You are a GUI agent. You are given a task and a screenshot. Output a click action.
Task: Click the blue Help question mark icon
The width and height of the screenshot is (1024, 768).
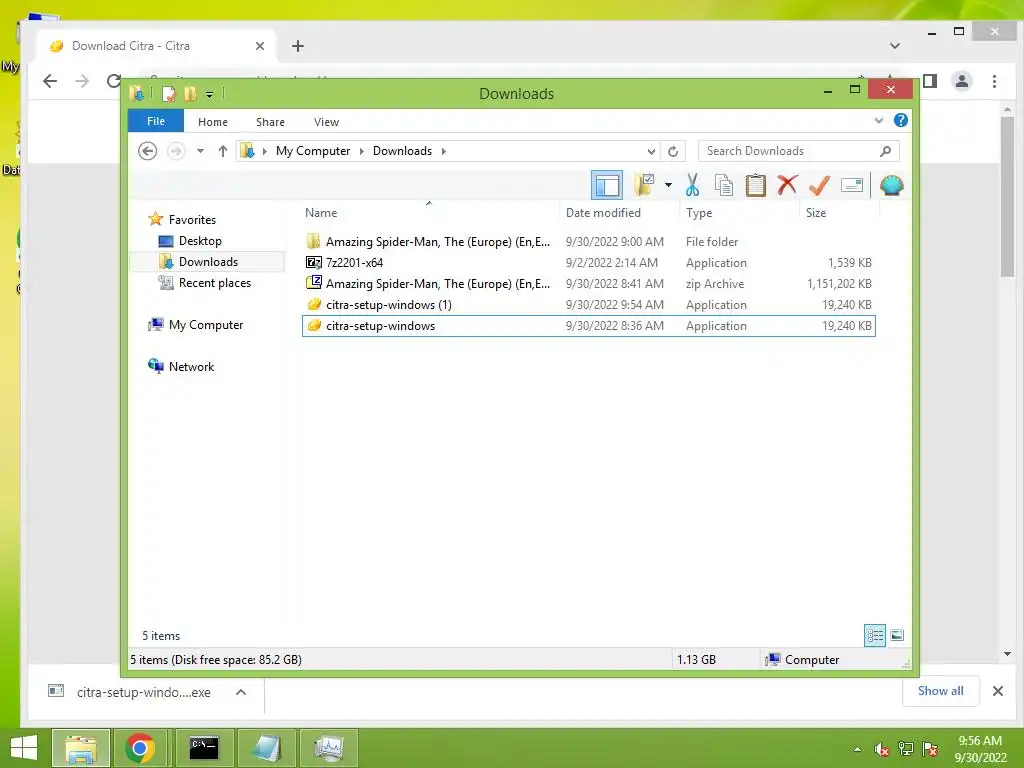coord(901,121)
